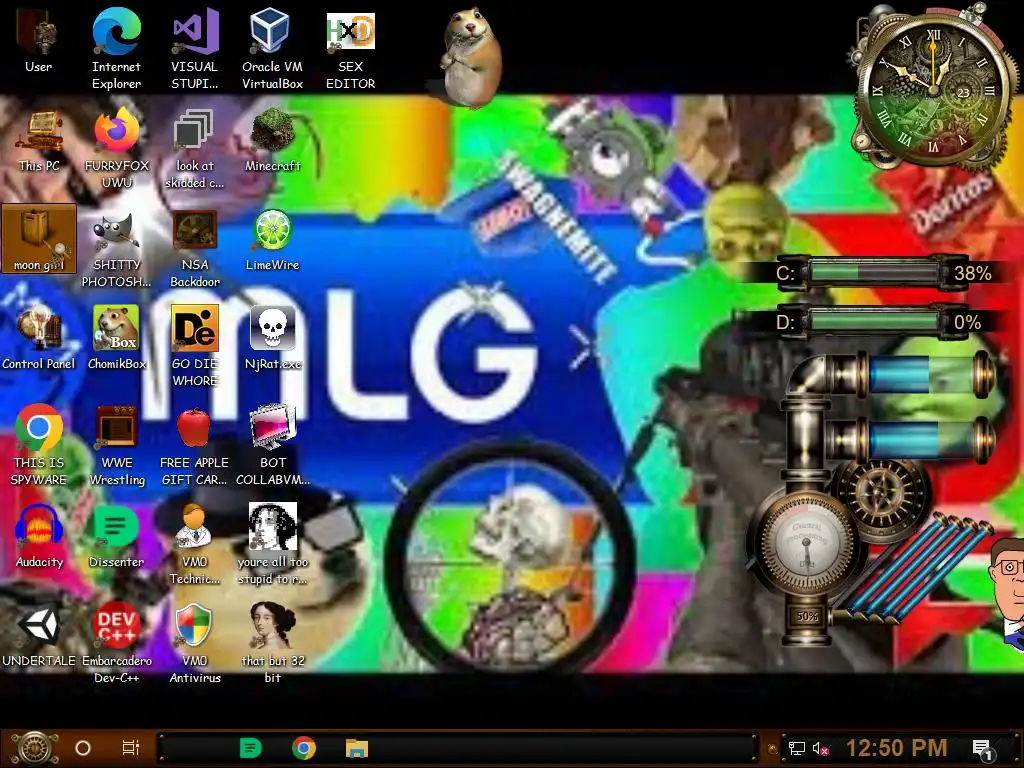
Task: Open the SEX EDITOR HxD shortcut
Action: (351, 49)
